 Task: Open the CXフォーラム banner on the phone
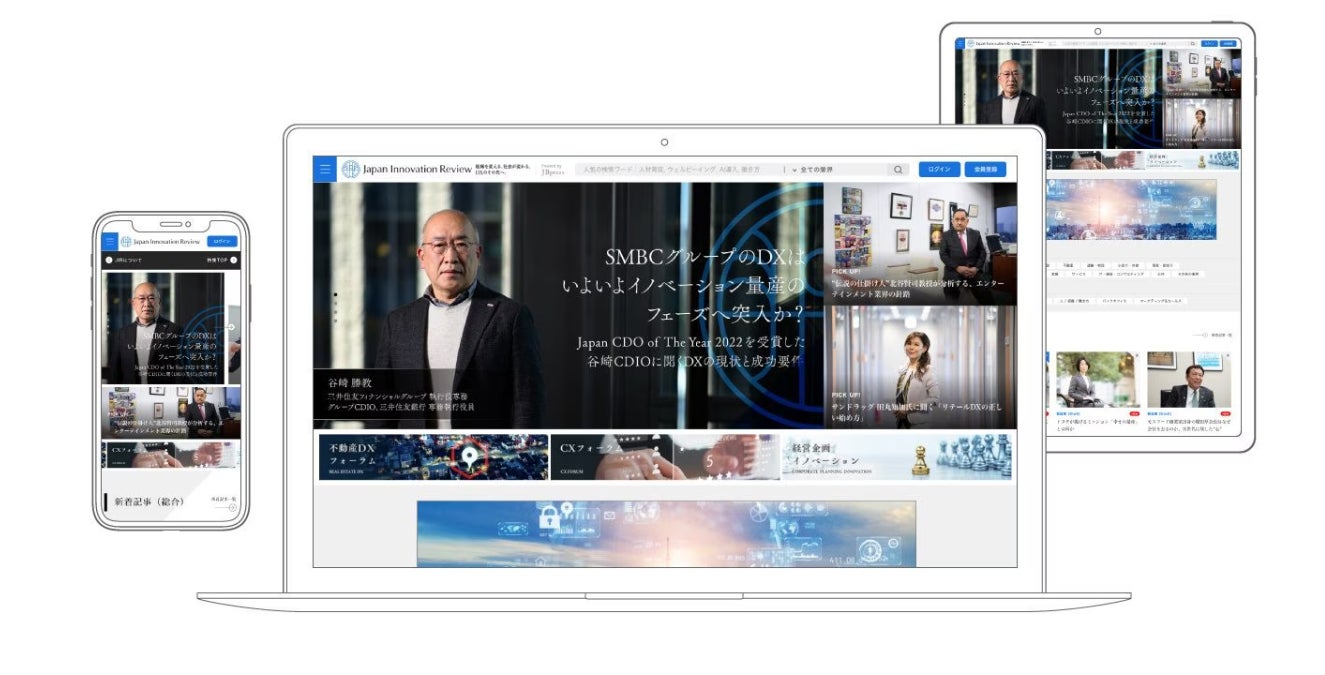tap(171, 455)
